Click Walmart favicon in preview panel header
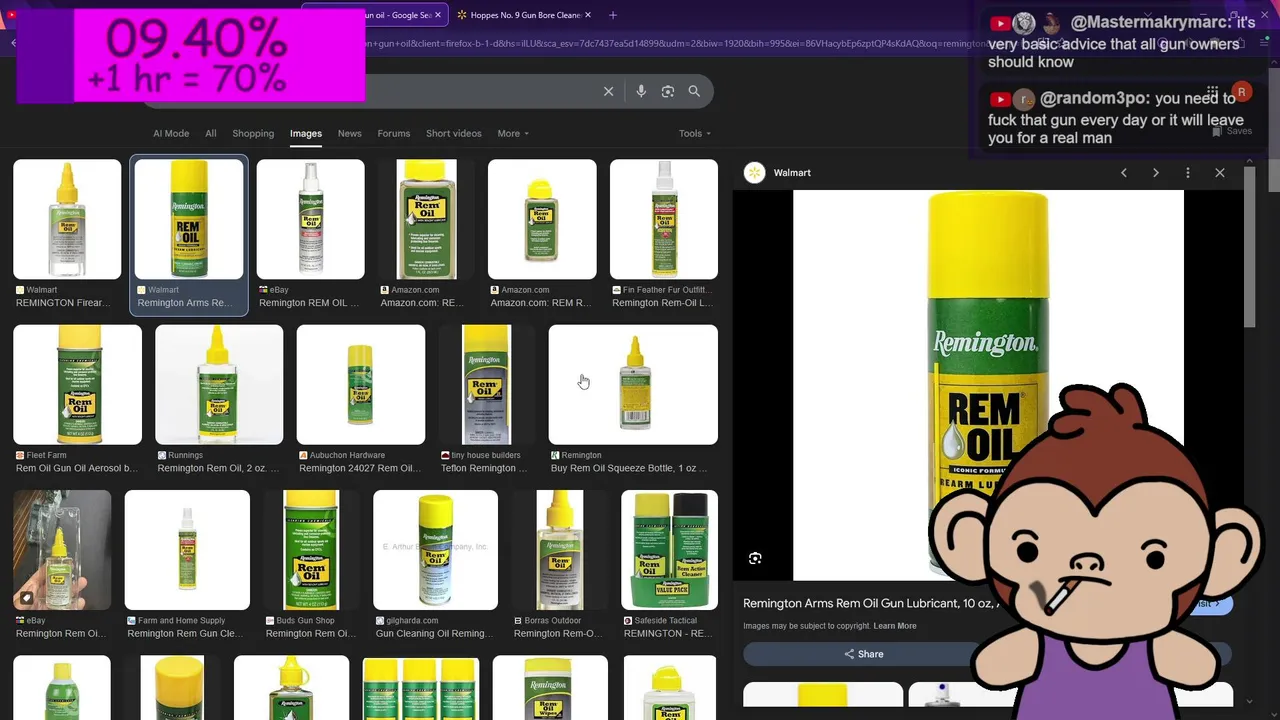Viewport: 1280px width, 720px height. (x=755, y=173)
